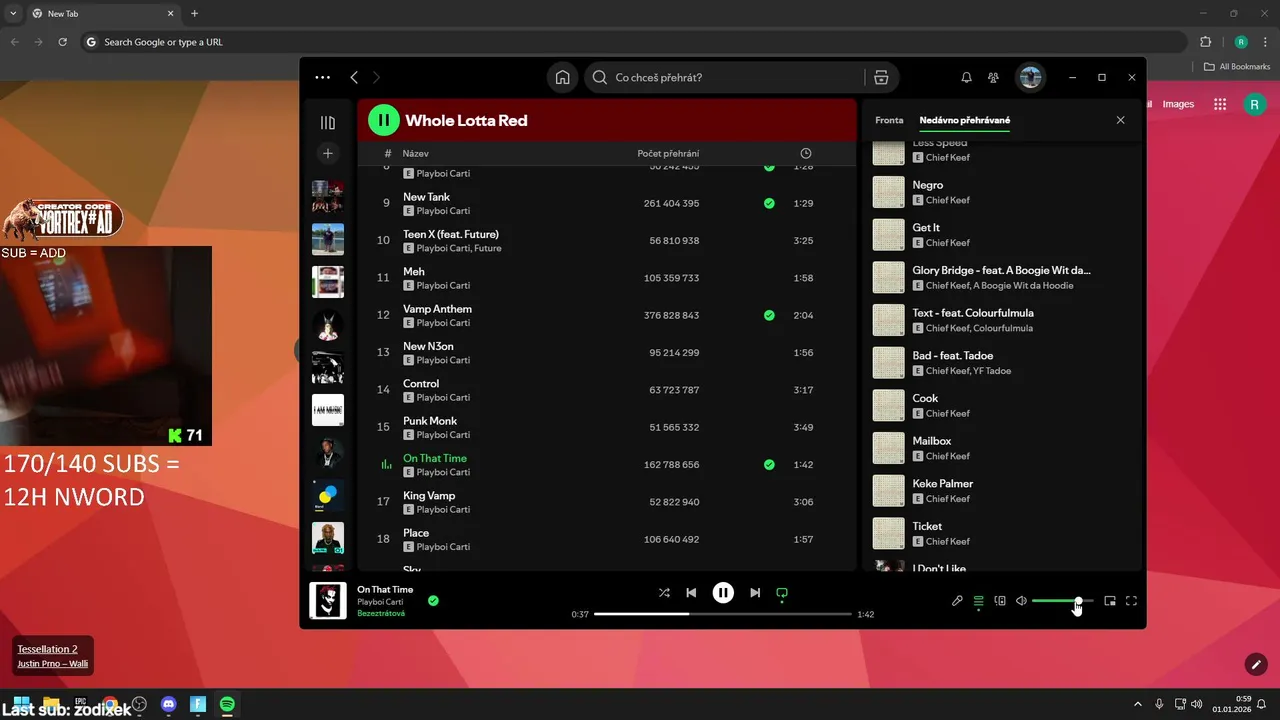Seek within the song progress bar

coord(723,614)
